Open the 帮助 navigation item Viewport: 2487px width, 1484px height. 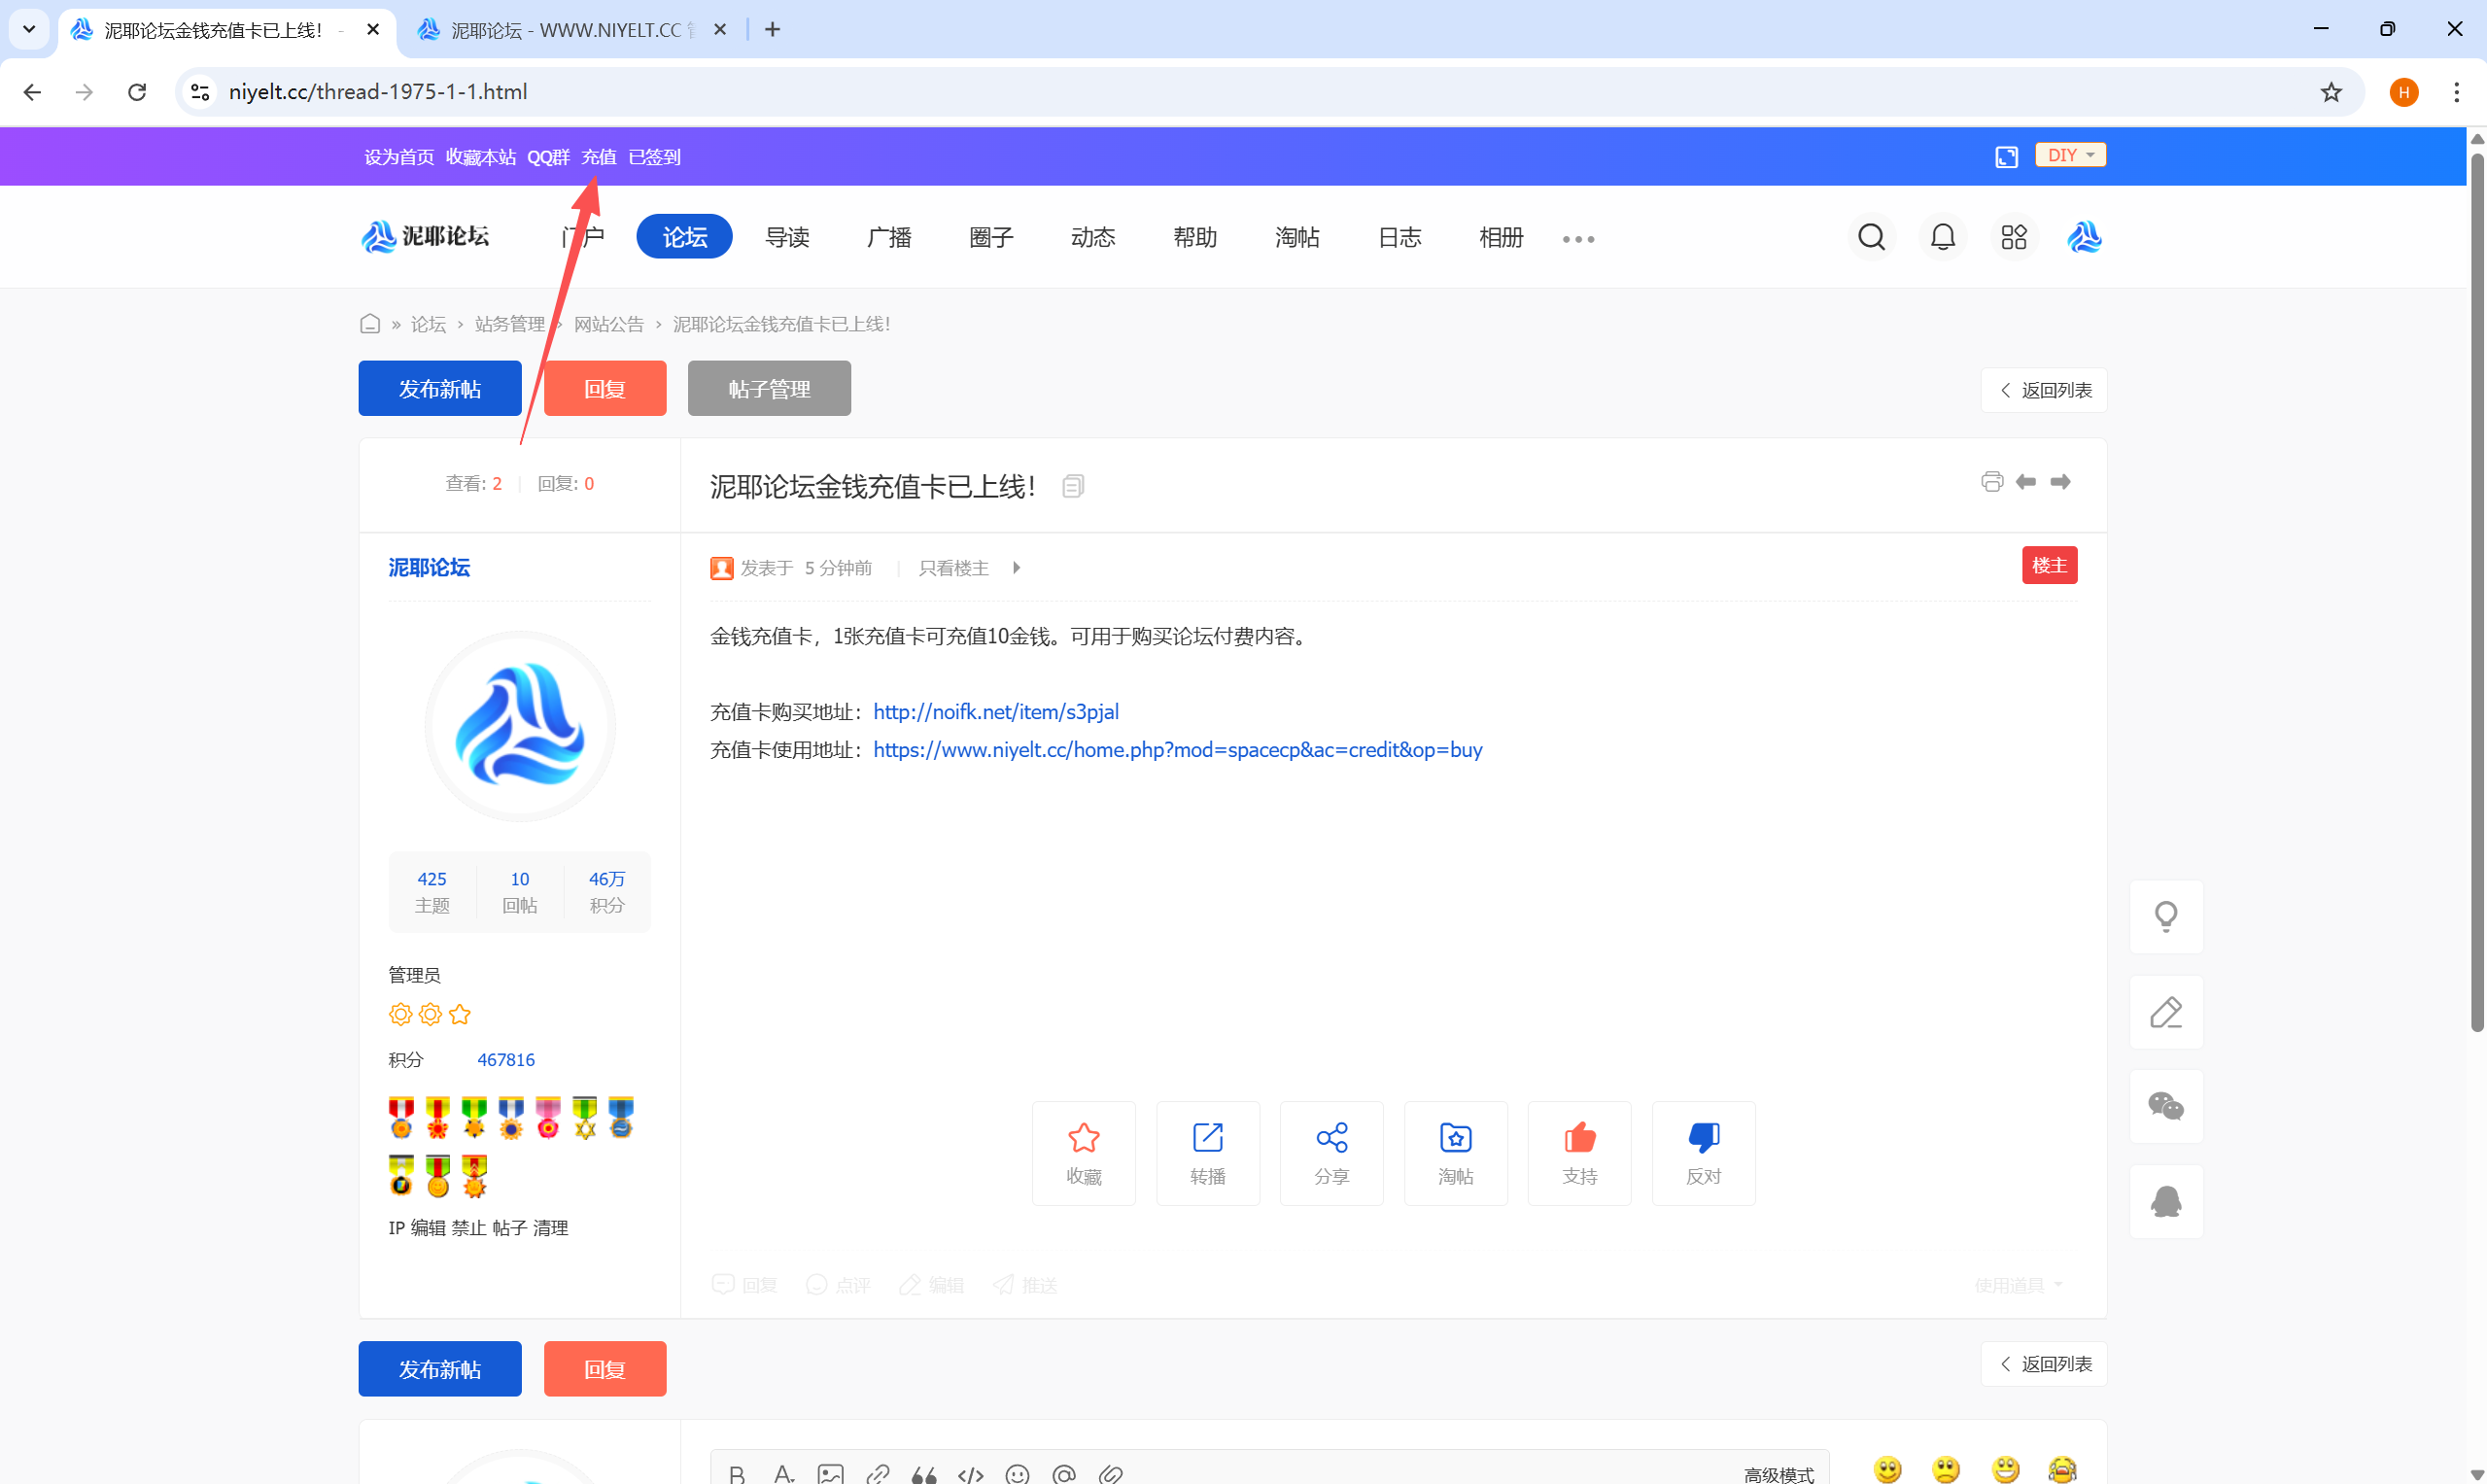click(1195, 237)
